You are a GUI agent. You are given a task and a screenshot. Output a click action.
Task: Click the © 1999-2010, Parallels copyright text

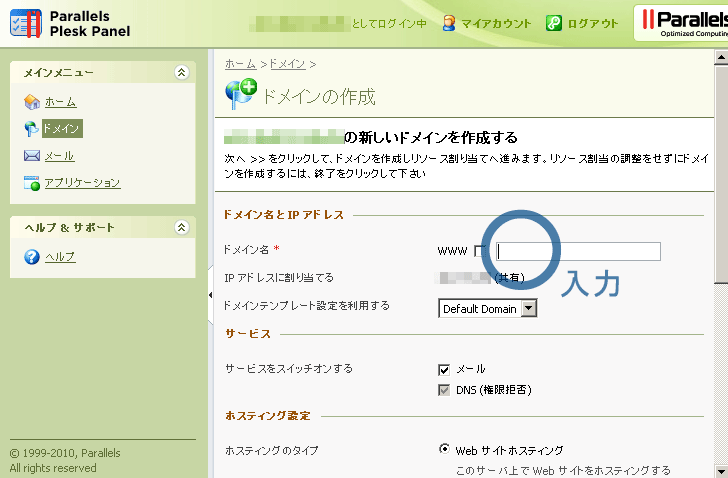[x=65, y=453]
